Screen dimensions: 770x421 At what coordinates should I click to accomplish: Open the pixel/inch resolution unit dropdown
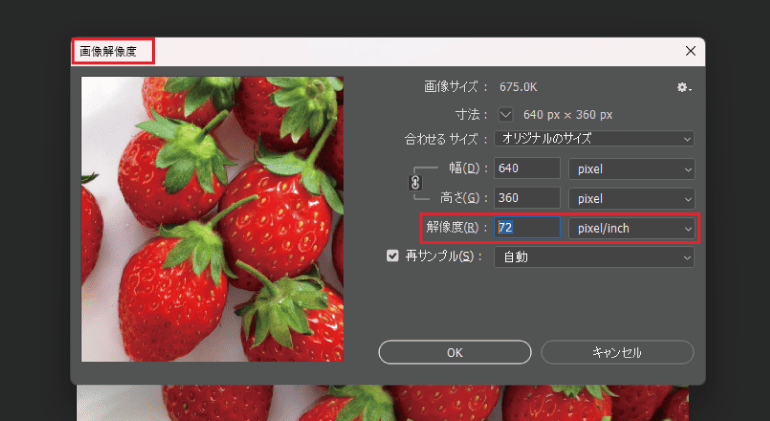tap(631, 228)
